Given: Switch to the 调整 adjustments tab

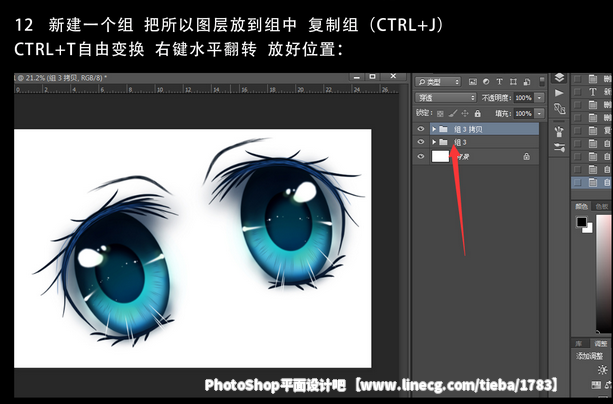Looking at the screenshot, I should [x=600, y=344].
